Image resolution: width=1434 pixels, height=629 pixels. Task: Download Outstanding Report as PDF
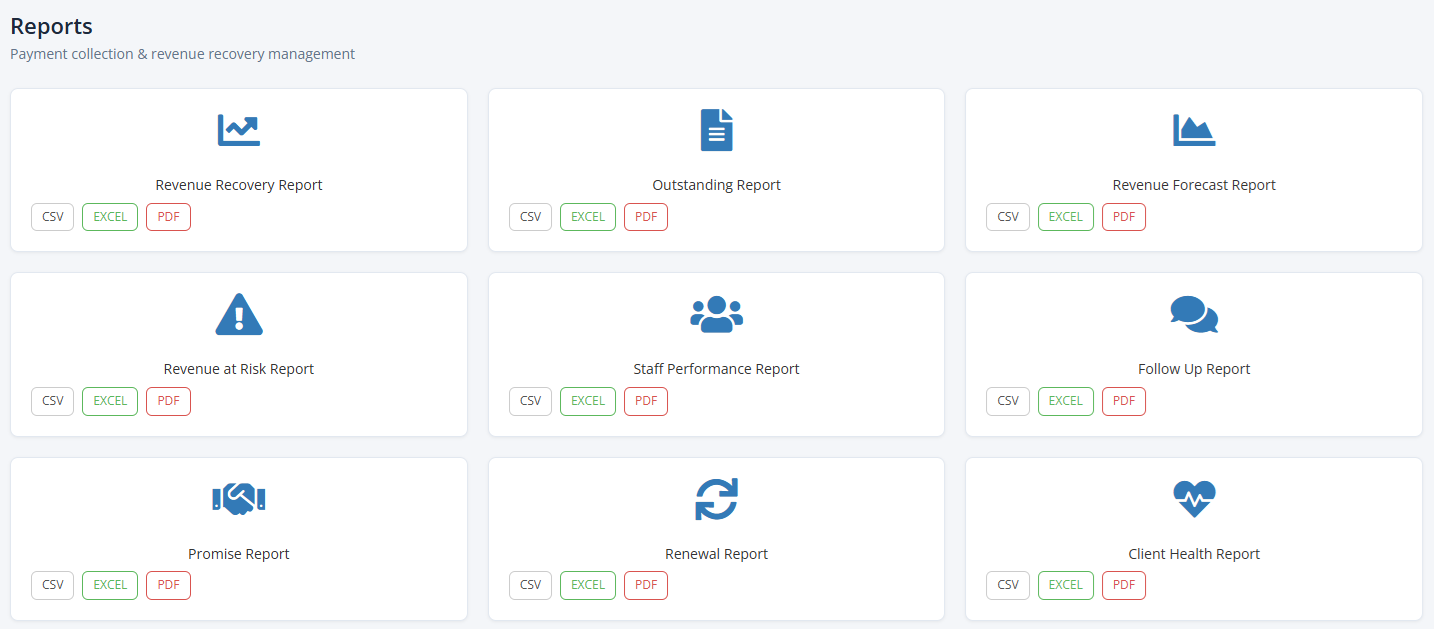[646, 217]
